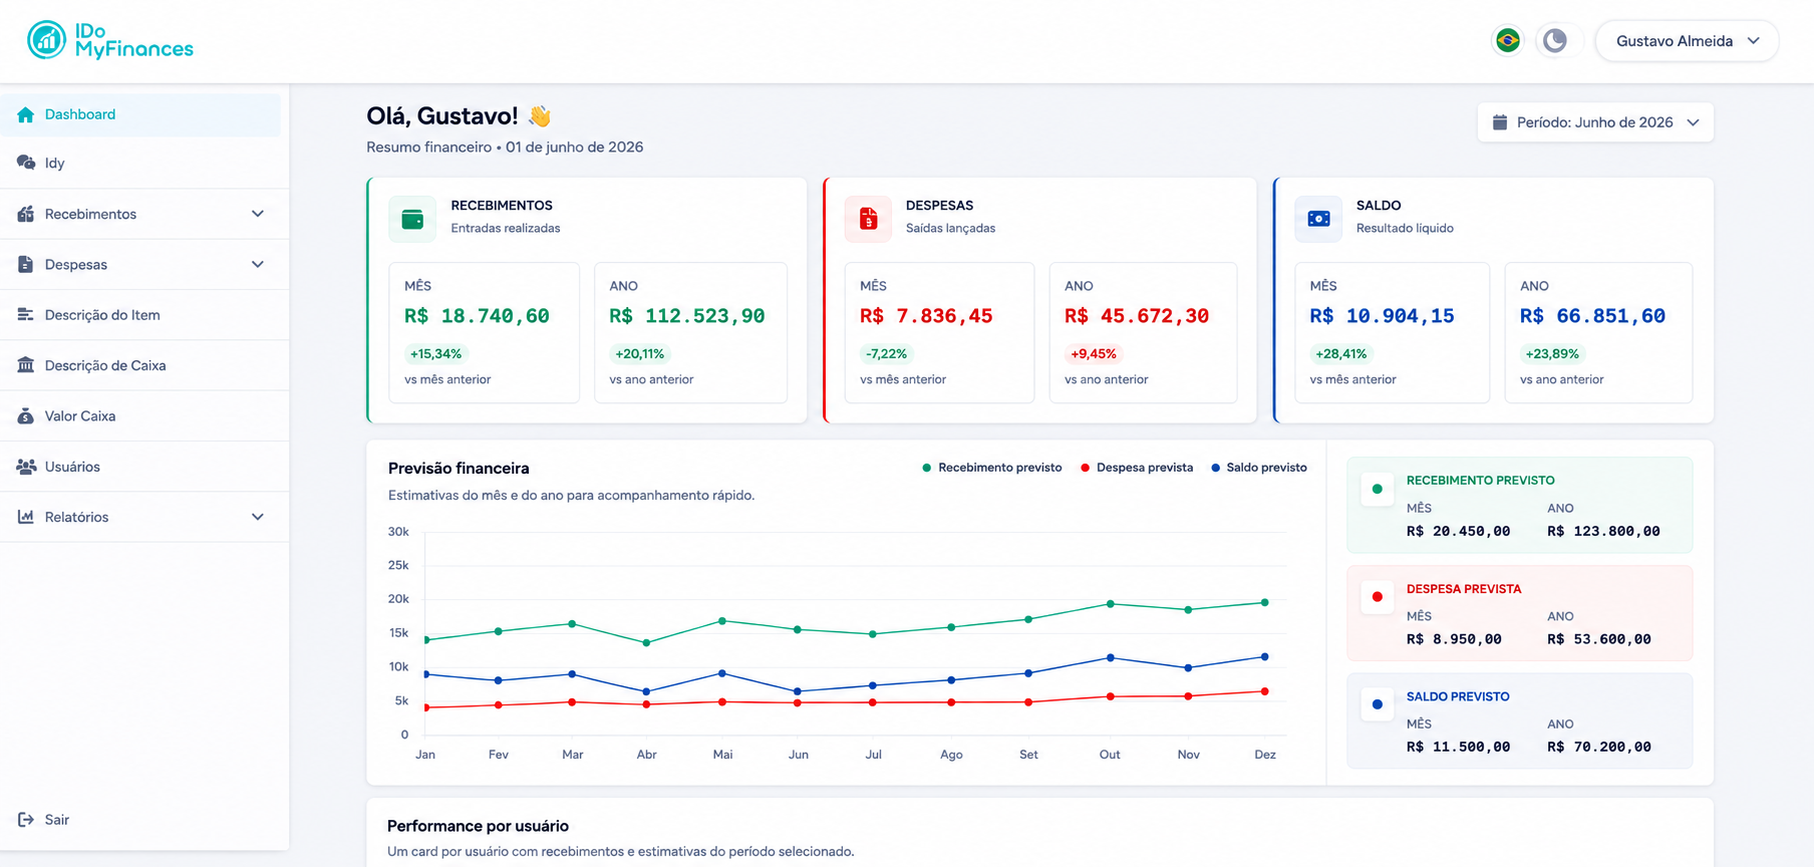Click the IDo MyFinances logo
1814x867 pixels.
pos(110,40)
